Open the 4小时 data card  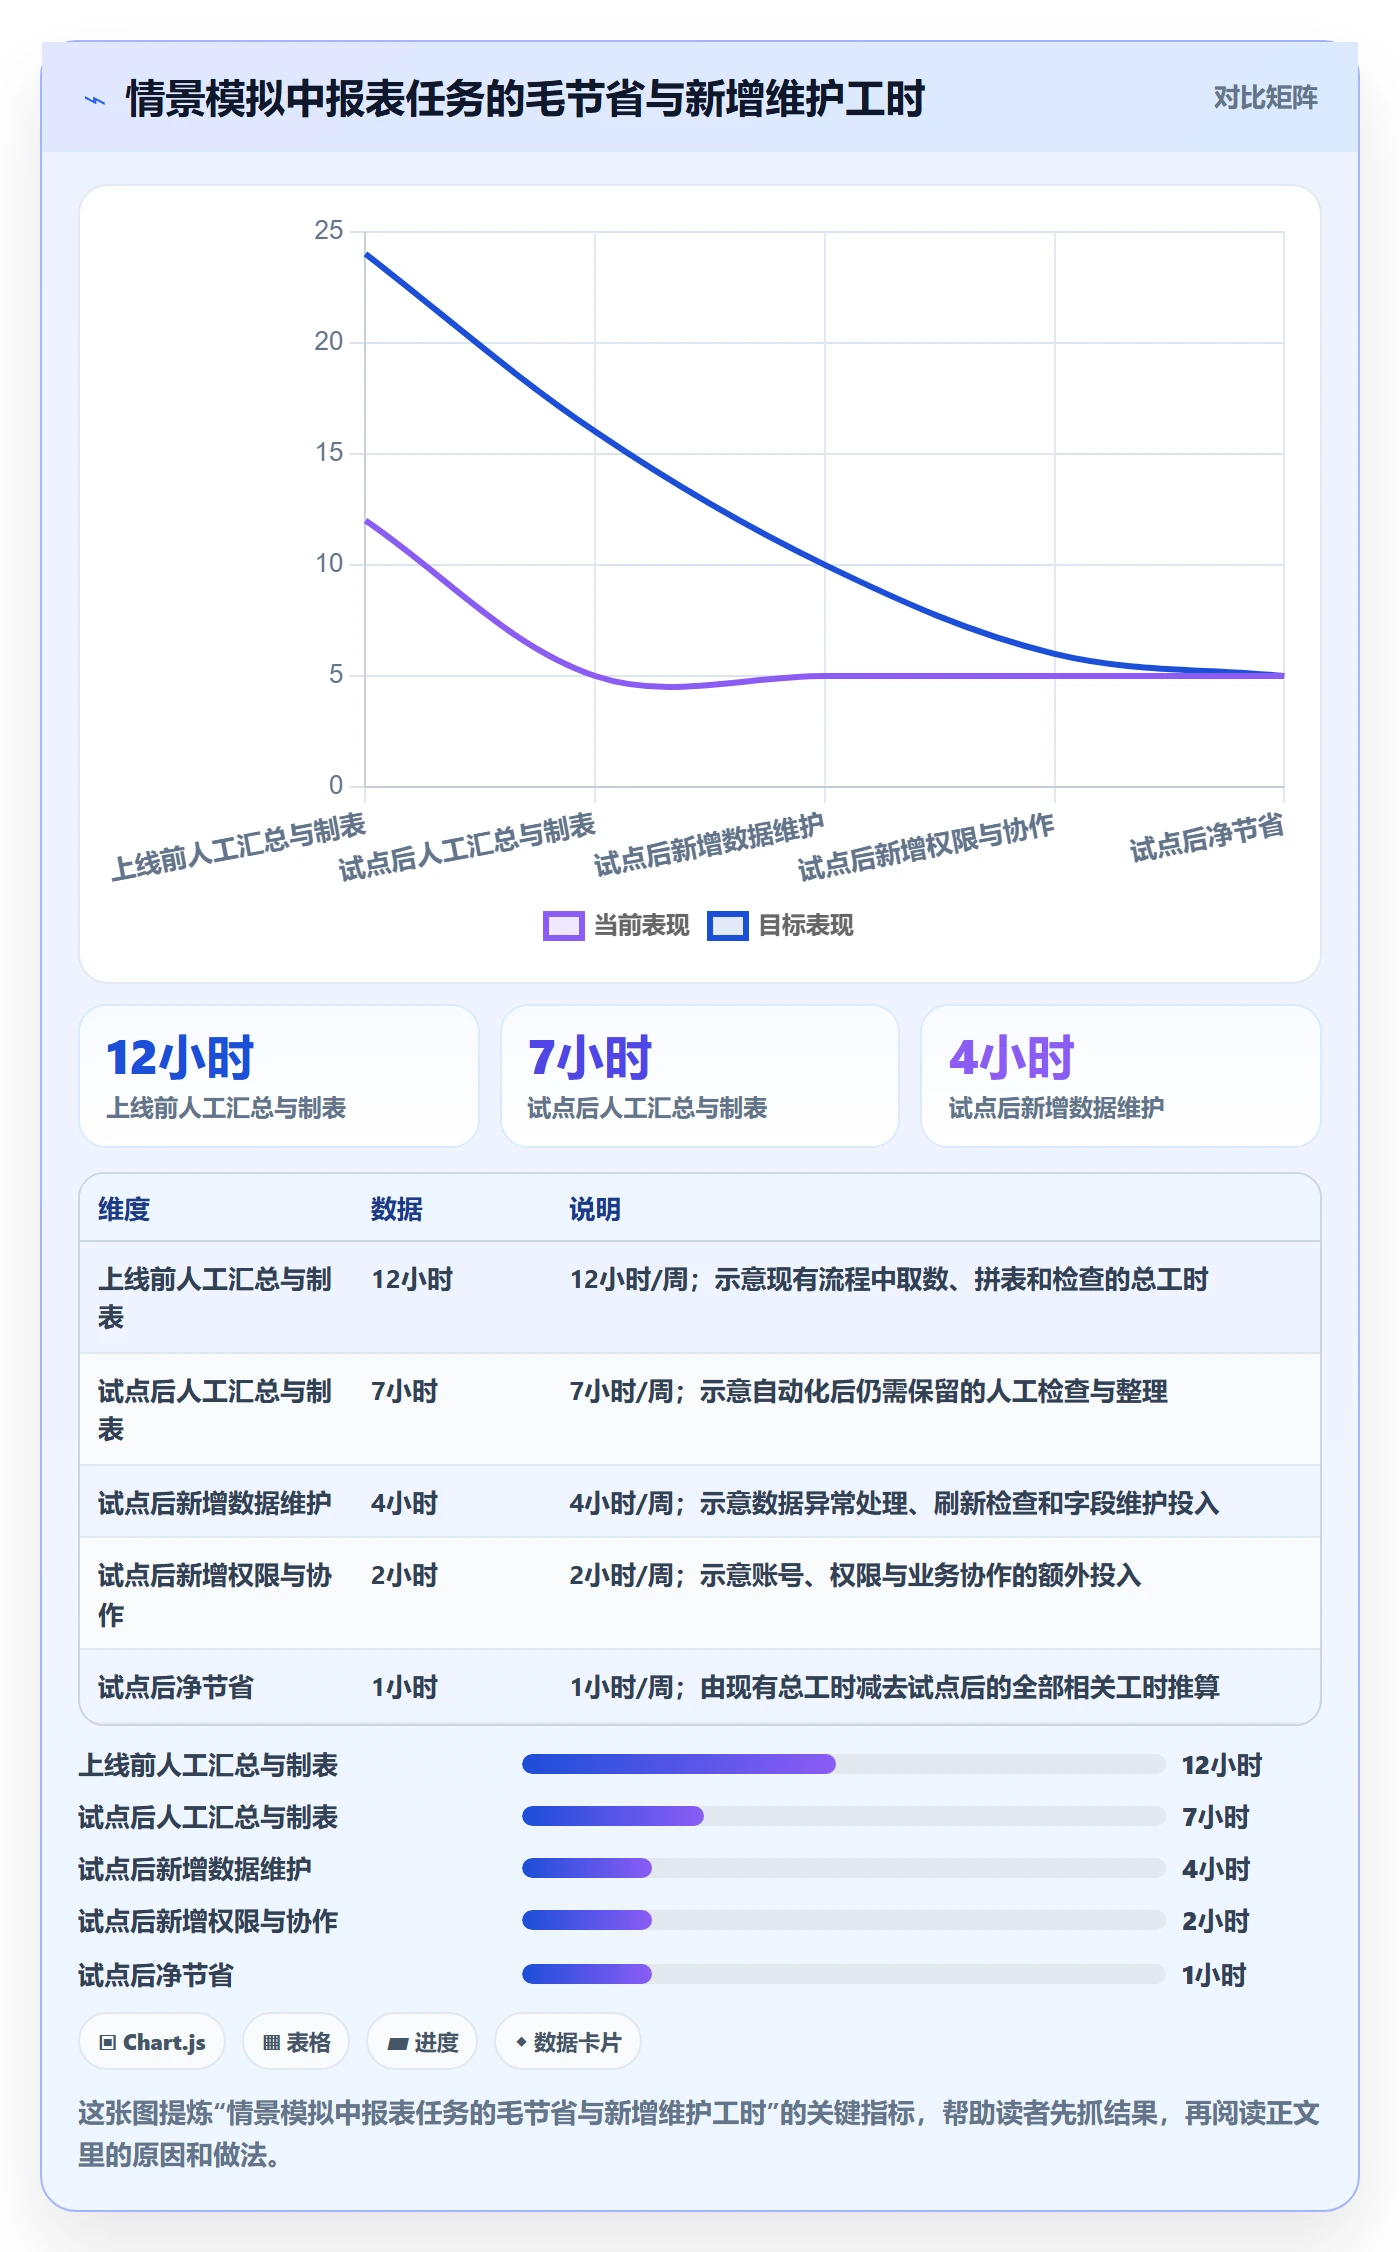(x=1121, y=1076)
